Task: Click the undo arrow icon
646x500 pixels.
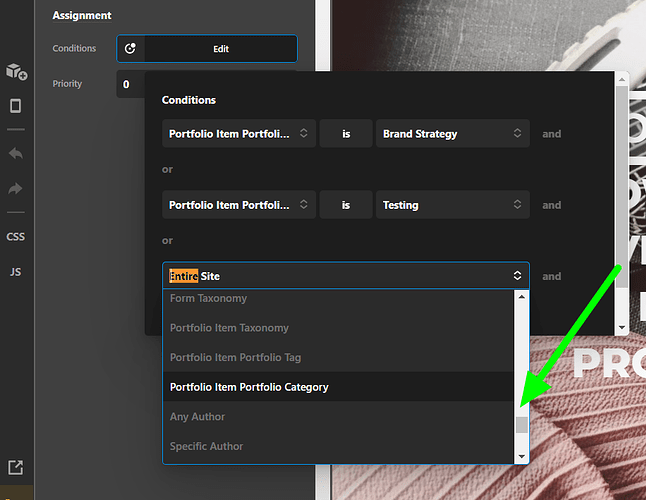Action: 16,154
